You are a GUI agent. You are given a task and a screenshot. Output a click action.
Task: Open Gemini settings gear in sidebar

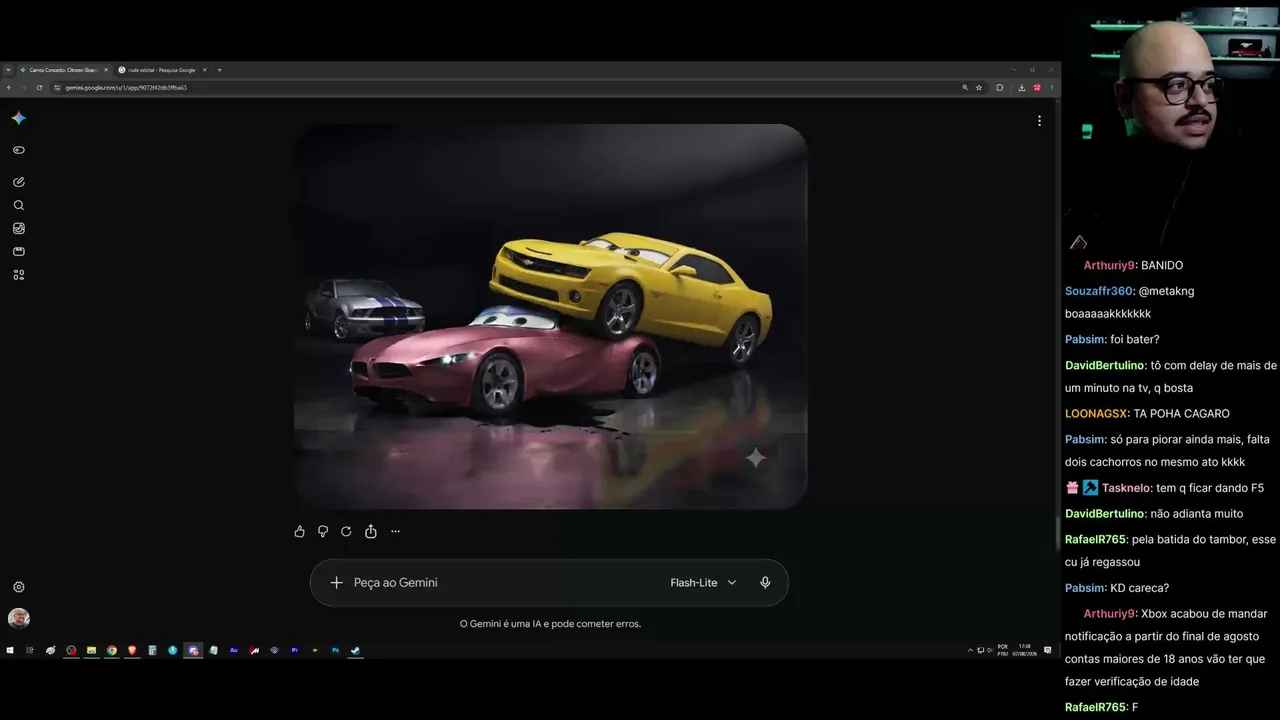pyautogui.click(x=18, y=587)
